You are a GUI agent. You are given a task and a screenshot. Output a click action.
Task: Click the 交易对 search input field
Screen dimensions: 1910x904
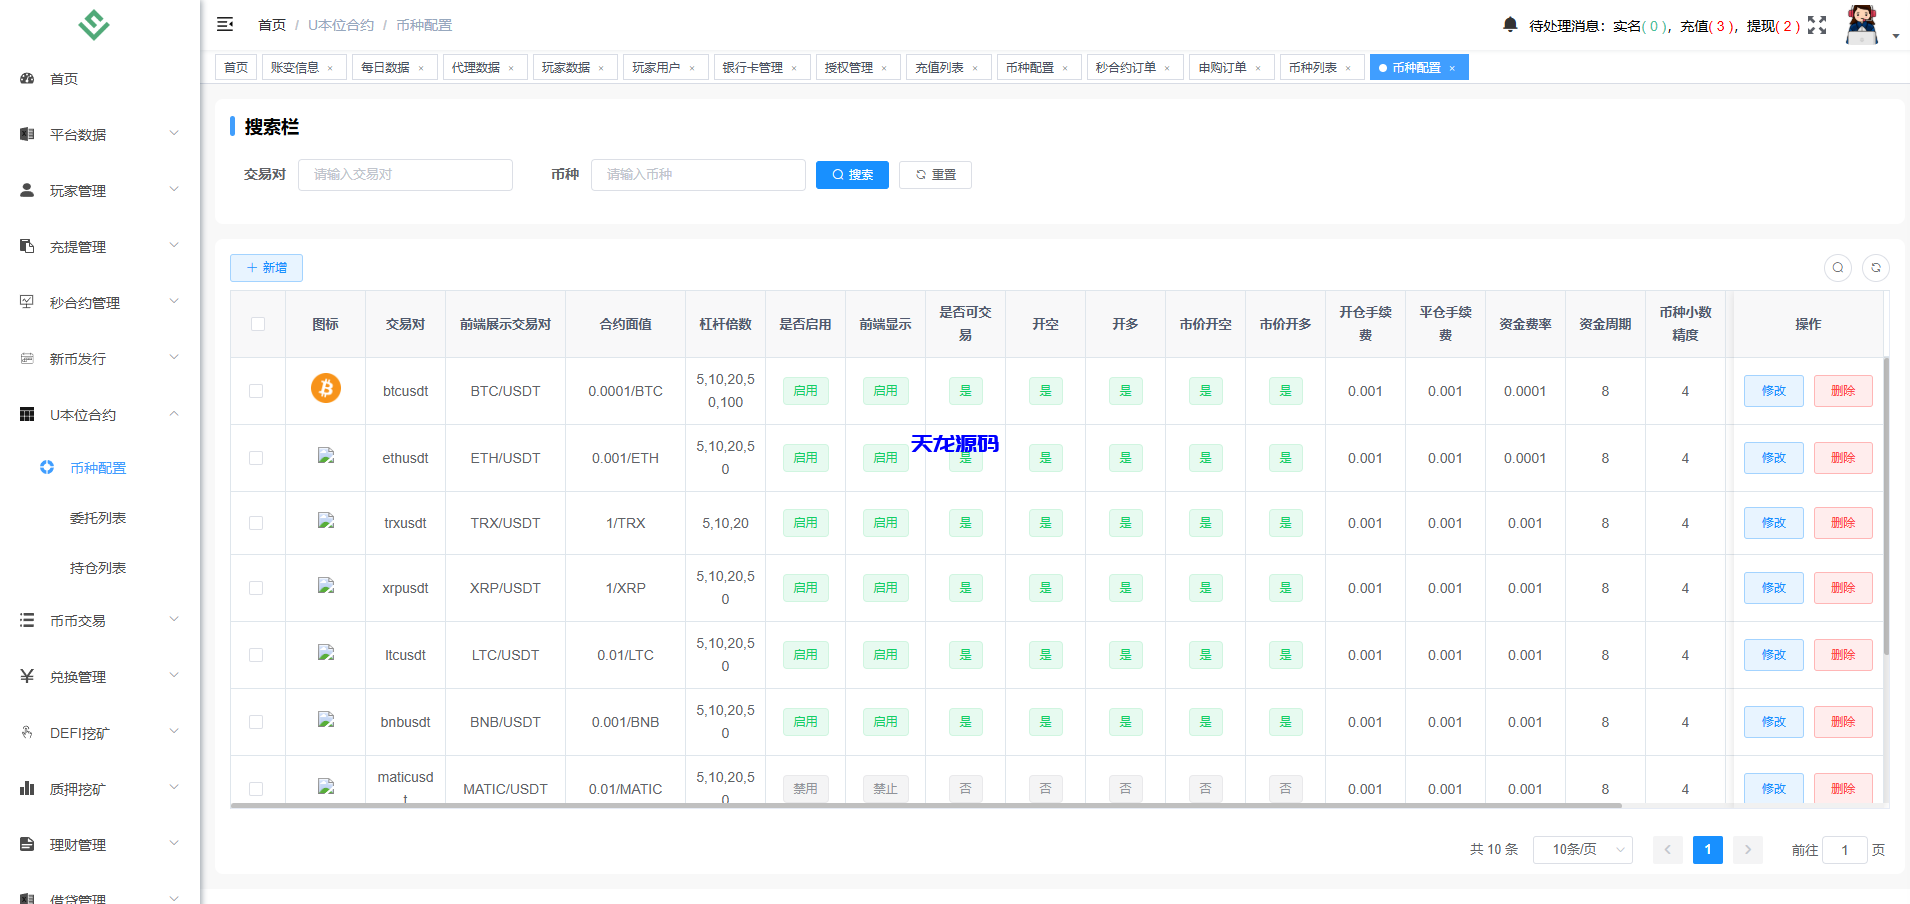405,174
